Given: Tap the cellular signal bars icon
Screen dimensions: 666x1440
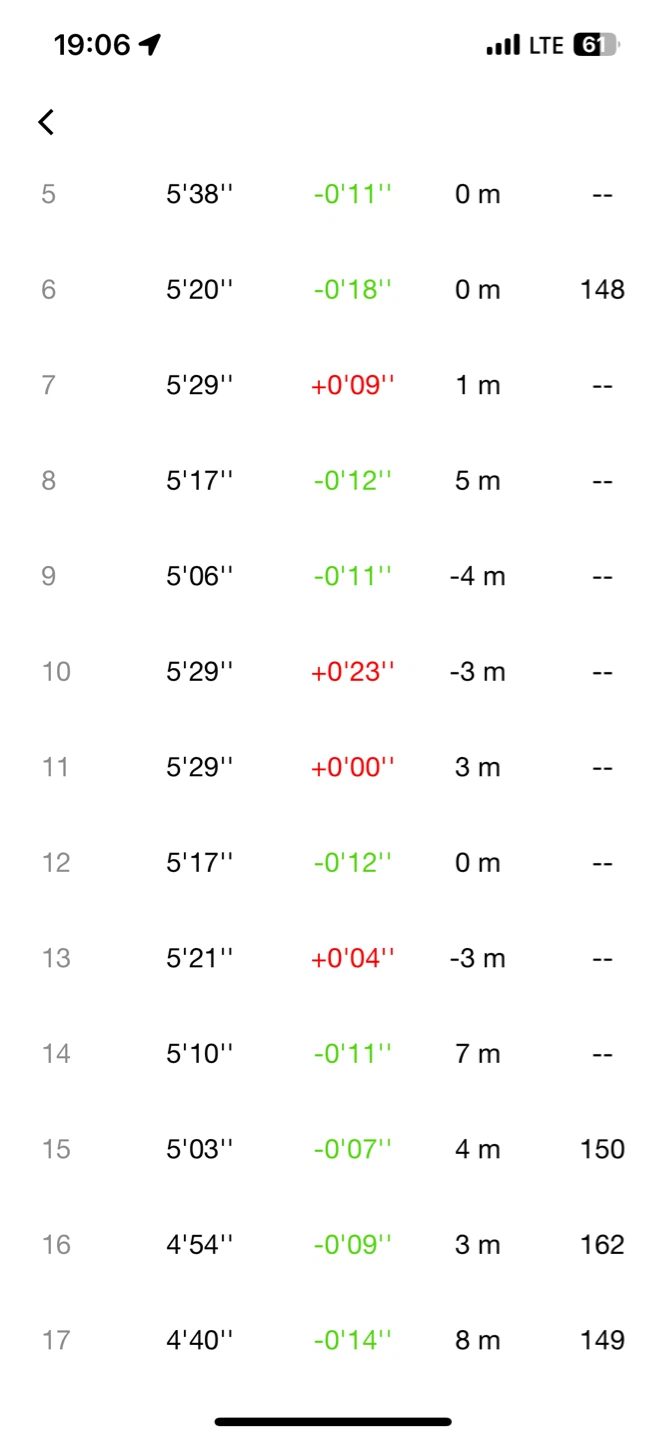Looking at the screenshot, I should click(503, 45).
